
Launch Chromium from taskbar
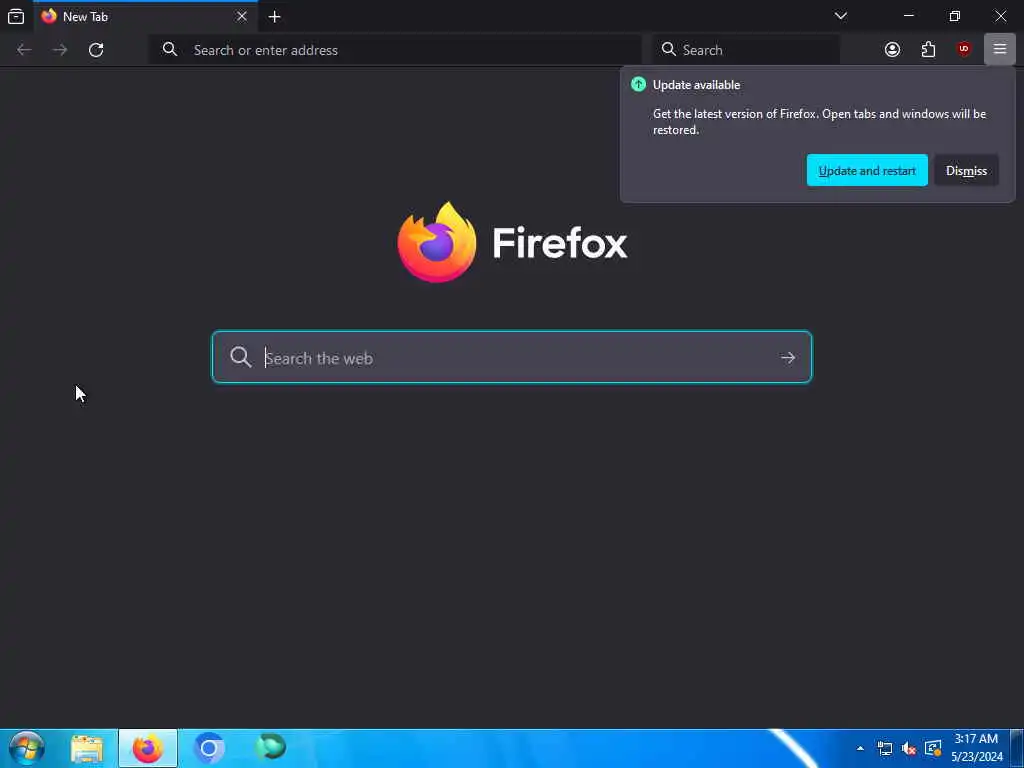209,748
